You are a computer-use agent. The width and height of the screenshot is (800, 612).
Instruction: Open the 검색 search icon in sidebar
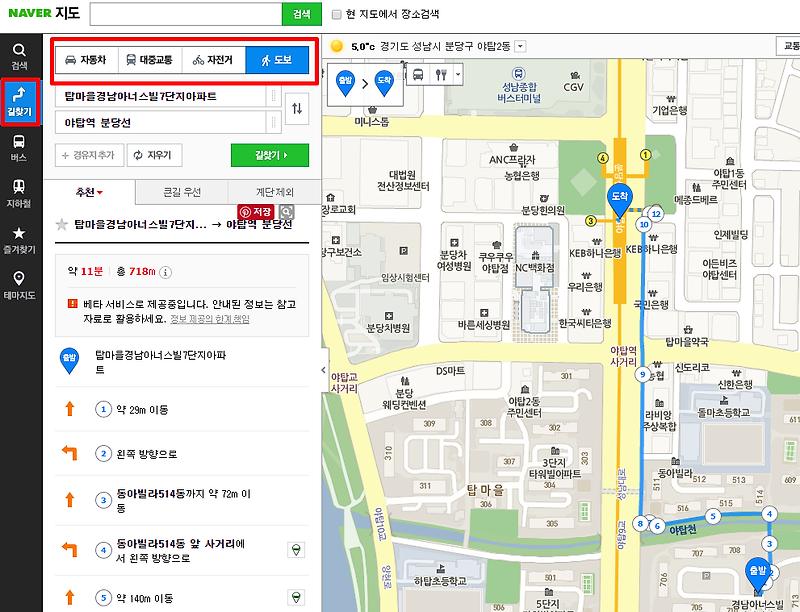coord(19,56)
